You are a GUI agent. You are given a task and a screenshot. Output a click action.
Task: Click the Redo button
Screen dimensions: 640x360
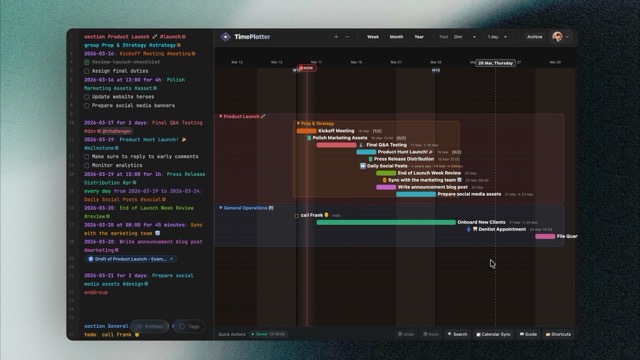(x=431, y=334)
